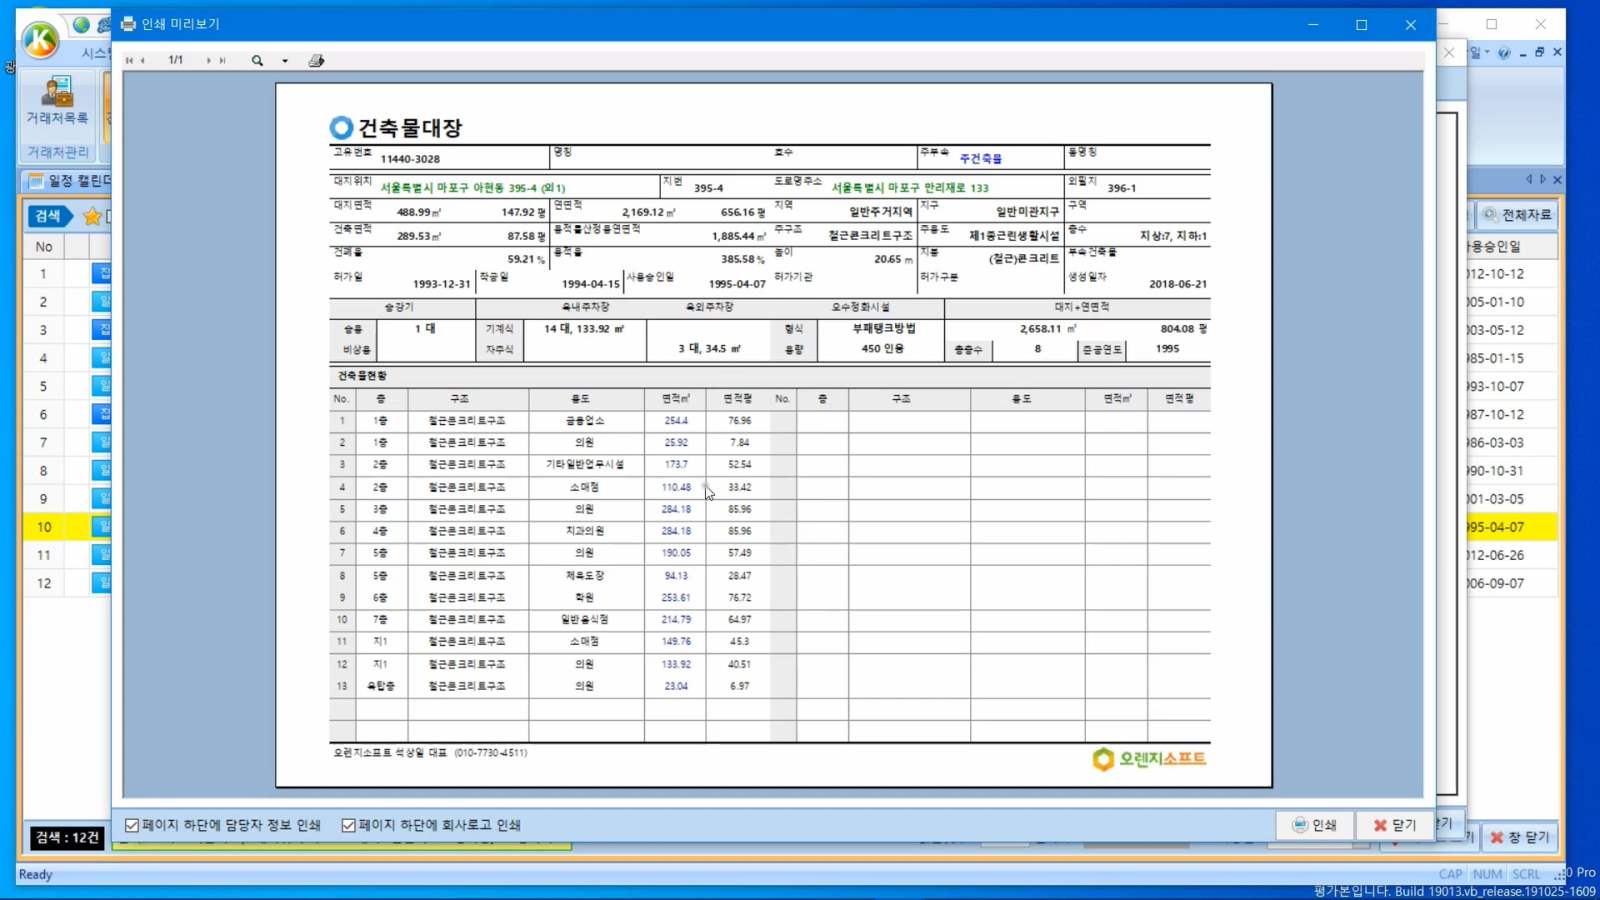The image size is (1600, 900).
Task: Click the yellow star favorites icon
Action: click(92, 216)
